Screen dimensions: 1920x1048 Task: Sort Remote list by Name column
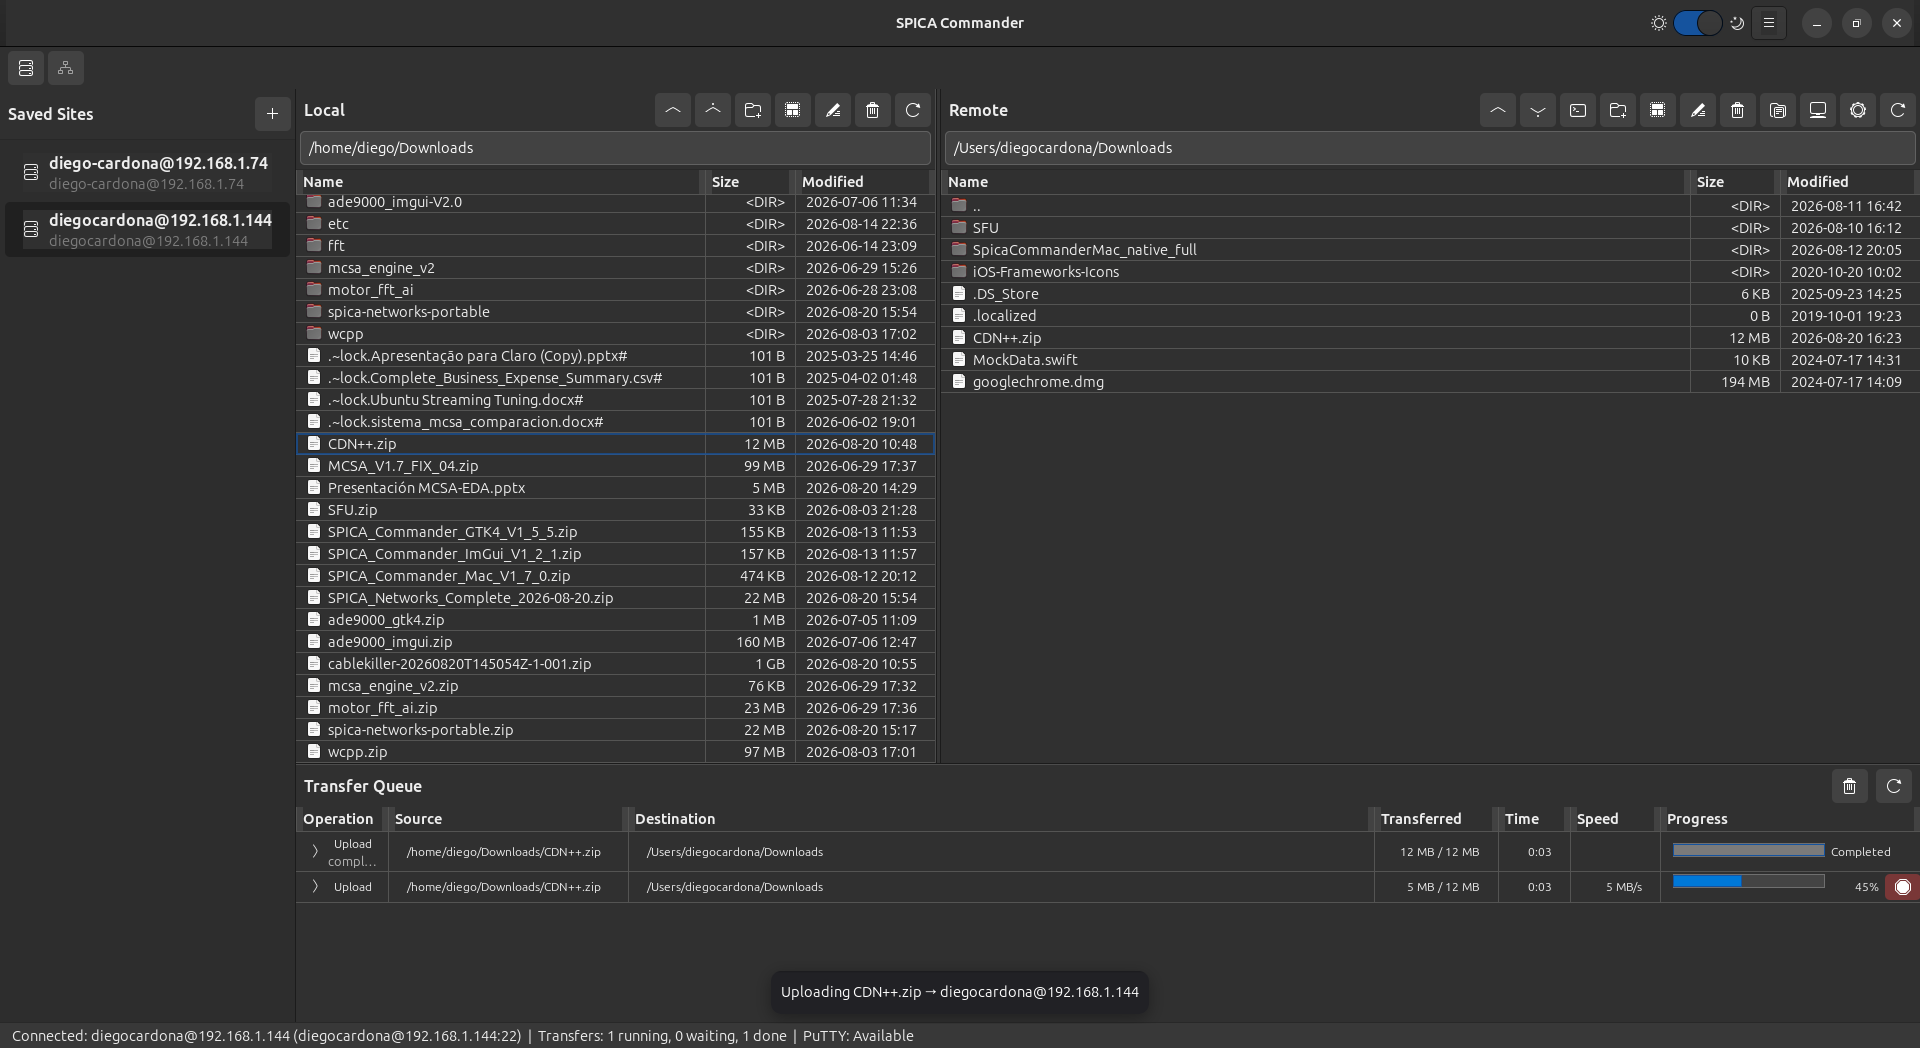[x=1314, y=182]
